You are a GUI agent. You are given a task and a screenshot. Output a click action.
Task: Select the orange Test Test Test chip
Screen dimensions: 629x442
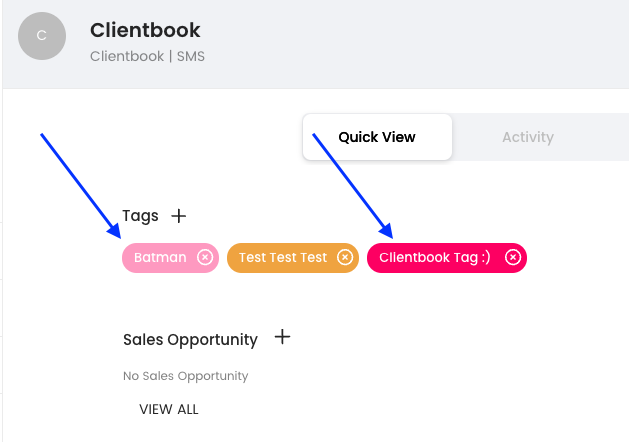[283, 258]
